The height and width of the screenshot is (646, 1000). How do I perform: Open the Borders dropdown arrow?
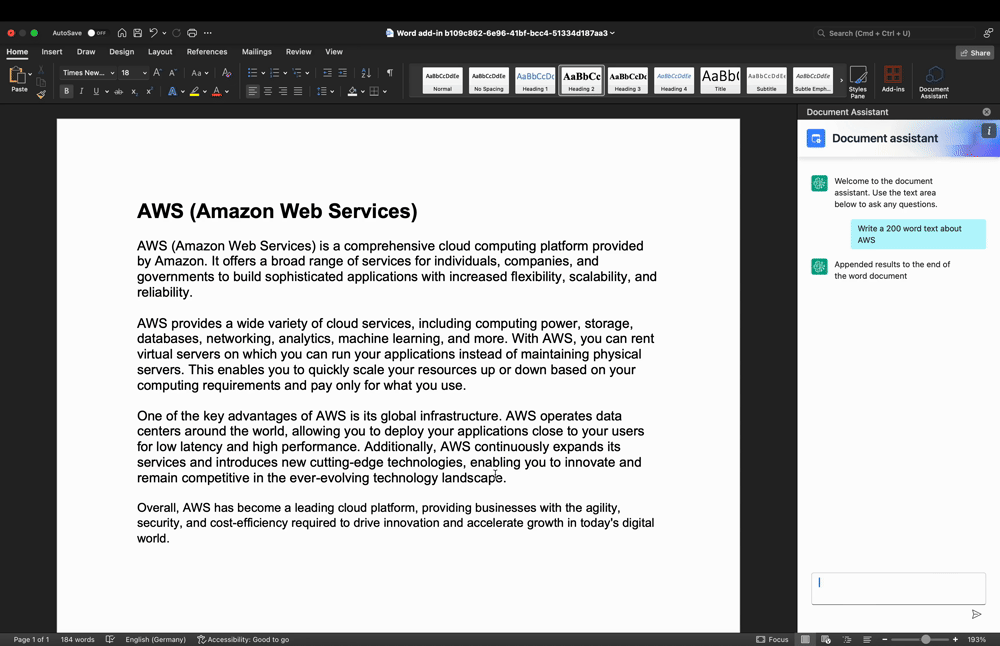pyautogui.click(x=385, y=92)
